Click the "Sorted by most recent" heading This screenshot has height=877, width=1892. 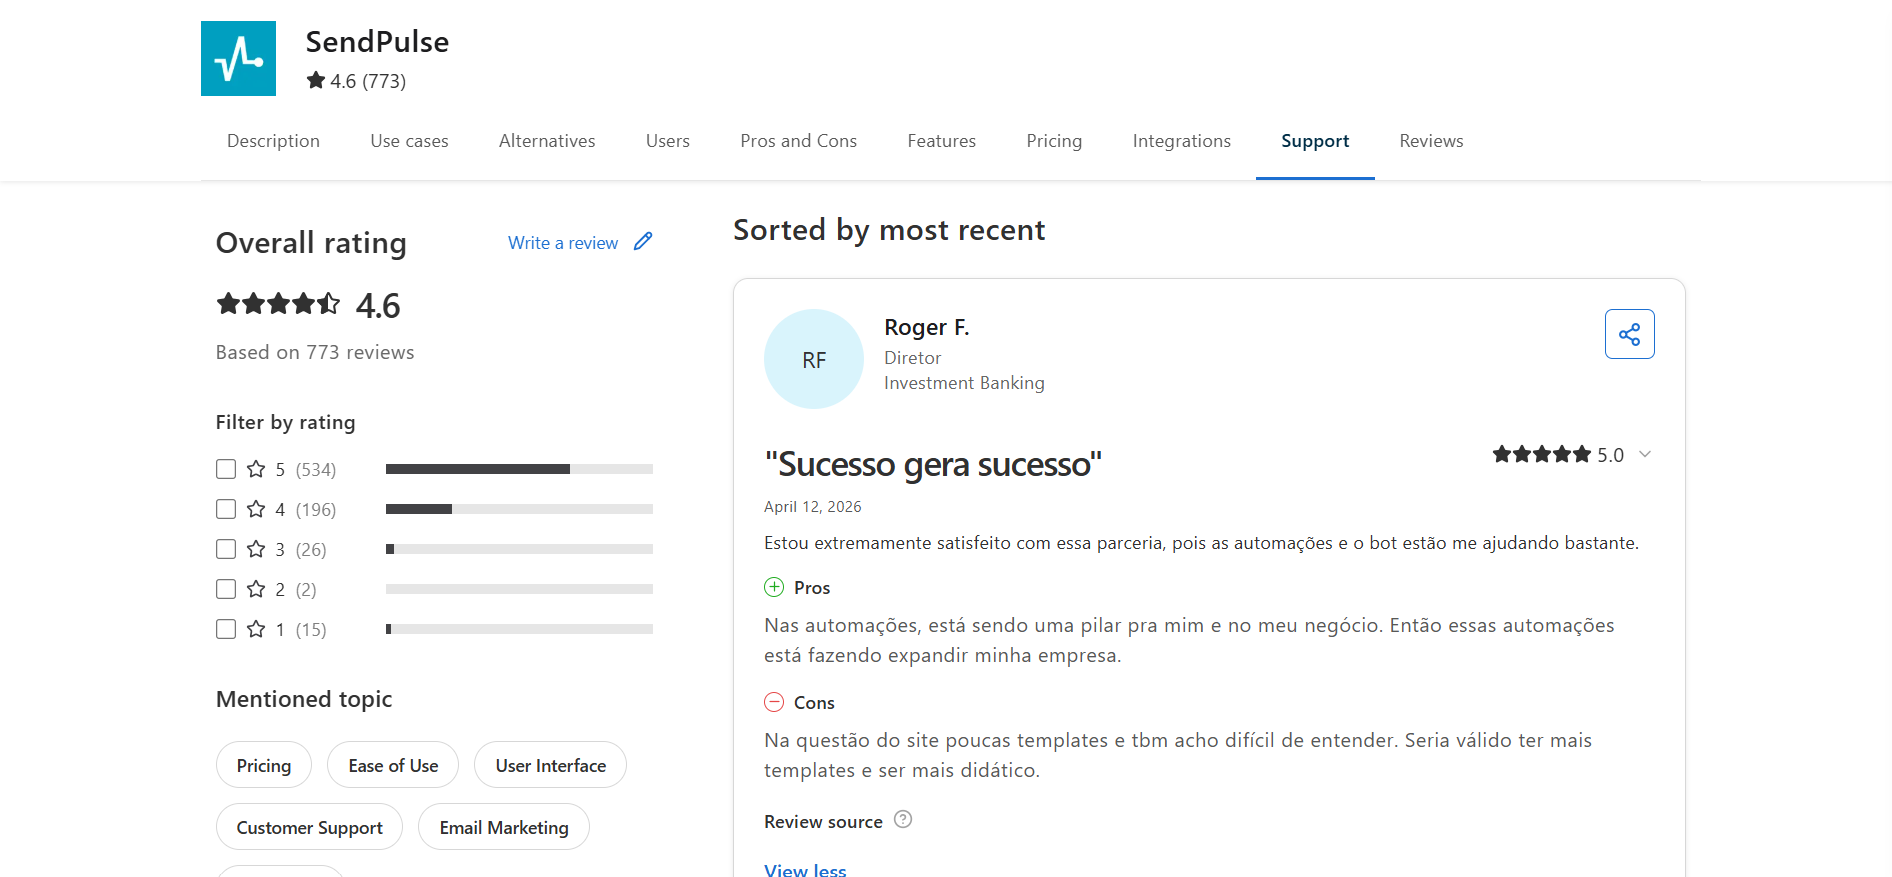[889, 230]
